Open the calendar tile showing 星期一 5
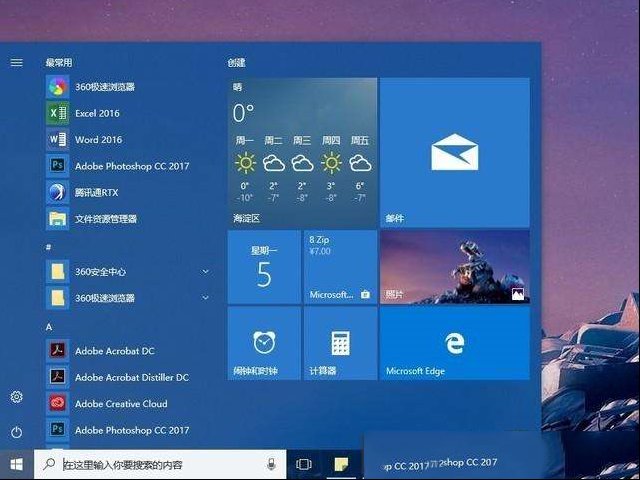 pyautogui.click(x=264, y=267)
